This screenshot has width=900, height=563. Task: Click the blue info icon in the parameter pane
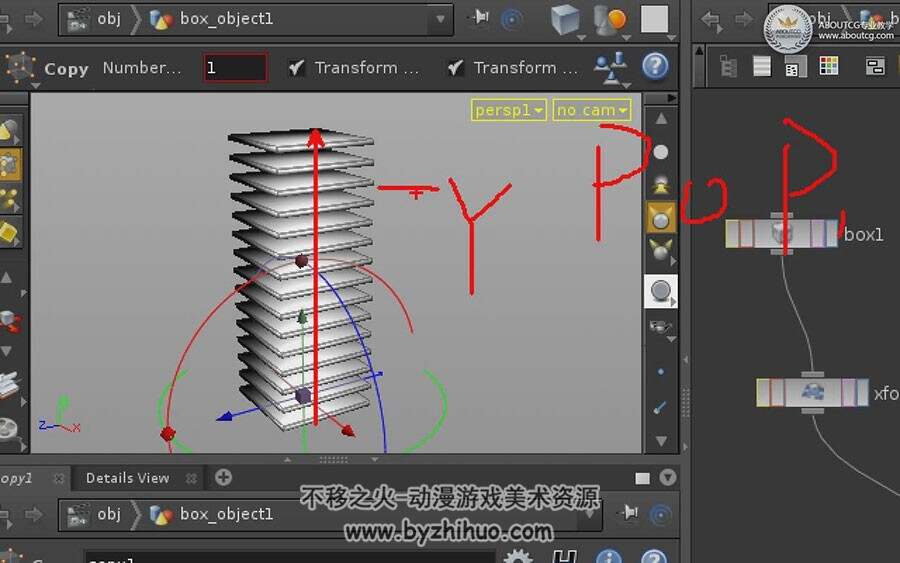pyautogui.click(x=608, y=556)
